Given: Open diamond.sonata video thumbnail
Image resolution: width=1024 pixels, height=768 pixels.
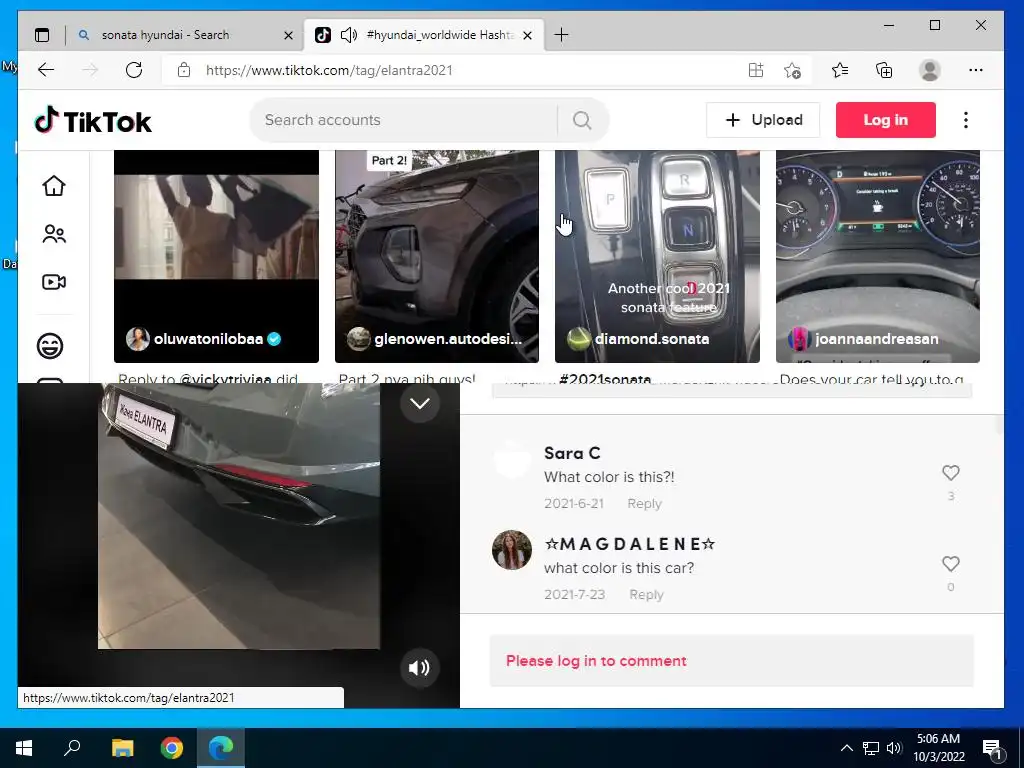Looking at the screenshot, I should [657, 256].
